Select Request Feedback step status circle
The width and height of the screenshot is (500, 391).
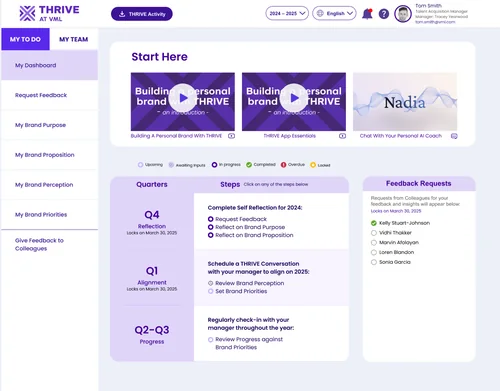pos(210,219)
